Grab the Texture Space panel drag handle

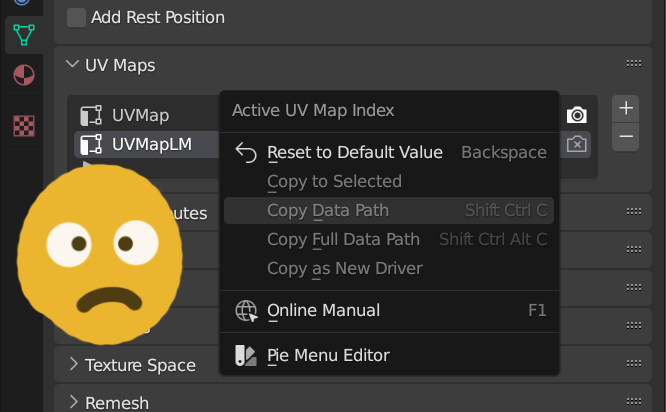coord(634,364)
